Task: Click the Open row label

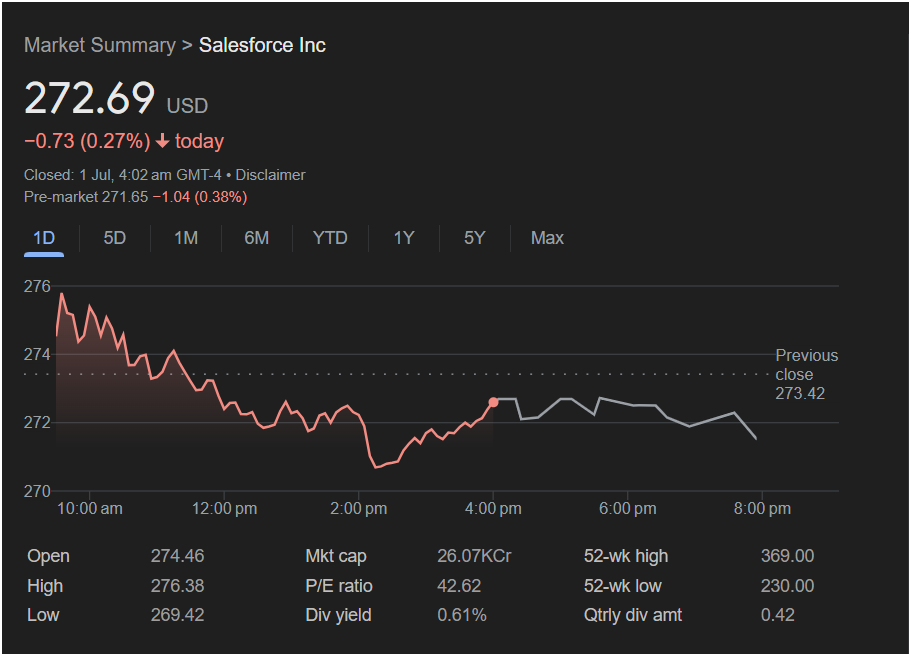Action: pyautogui.click(x=48, y=556)
